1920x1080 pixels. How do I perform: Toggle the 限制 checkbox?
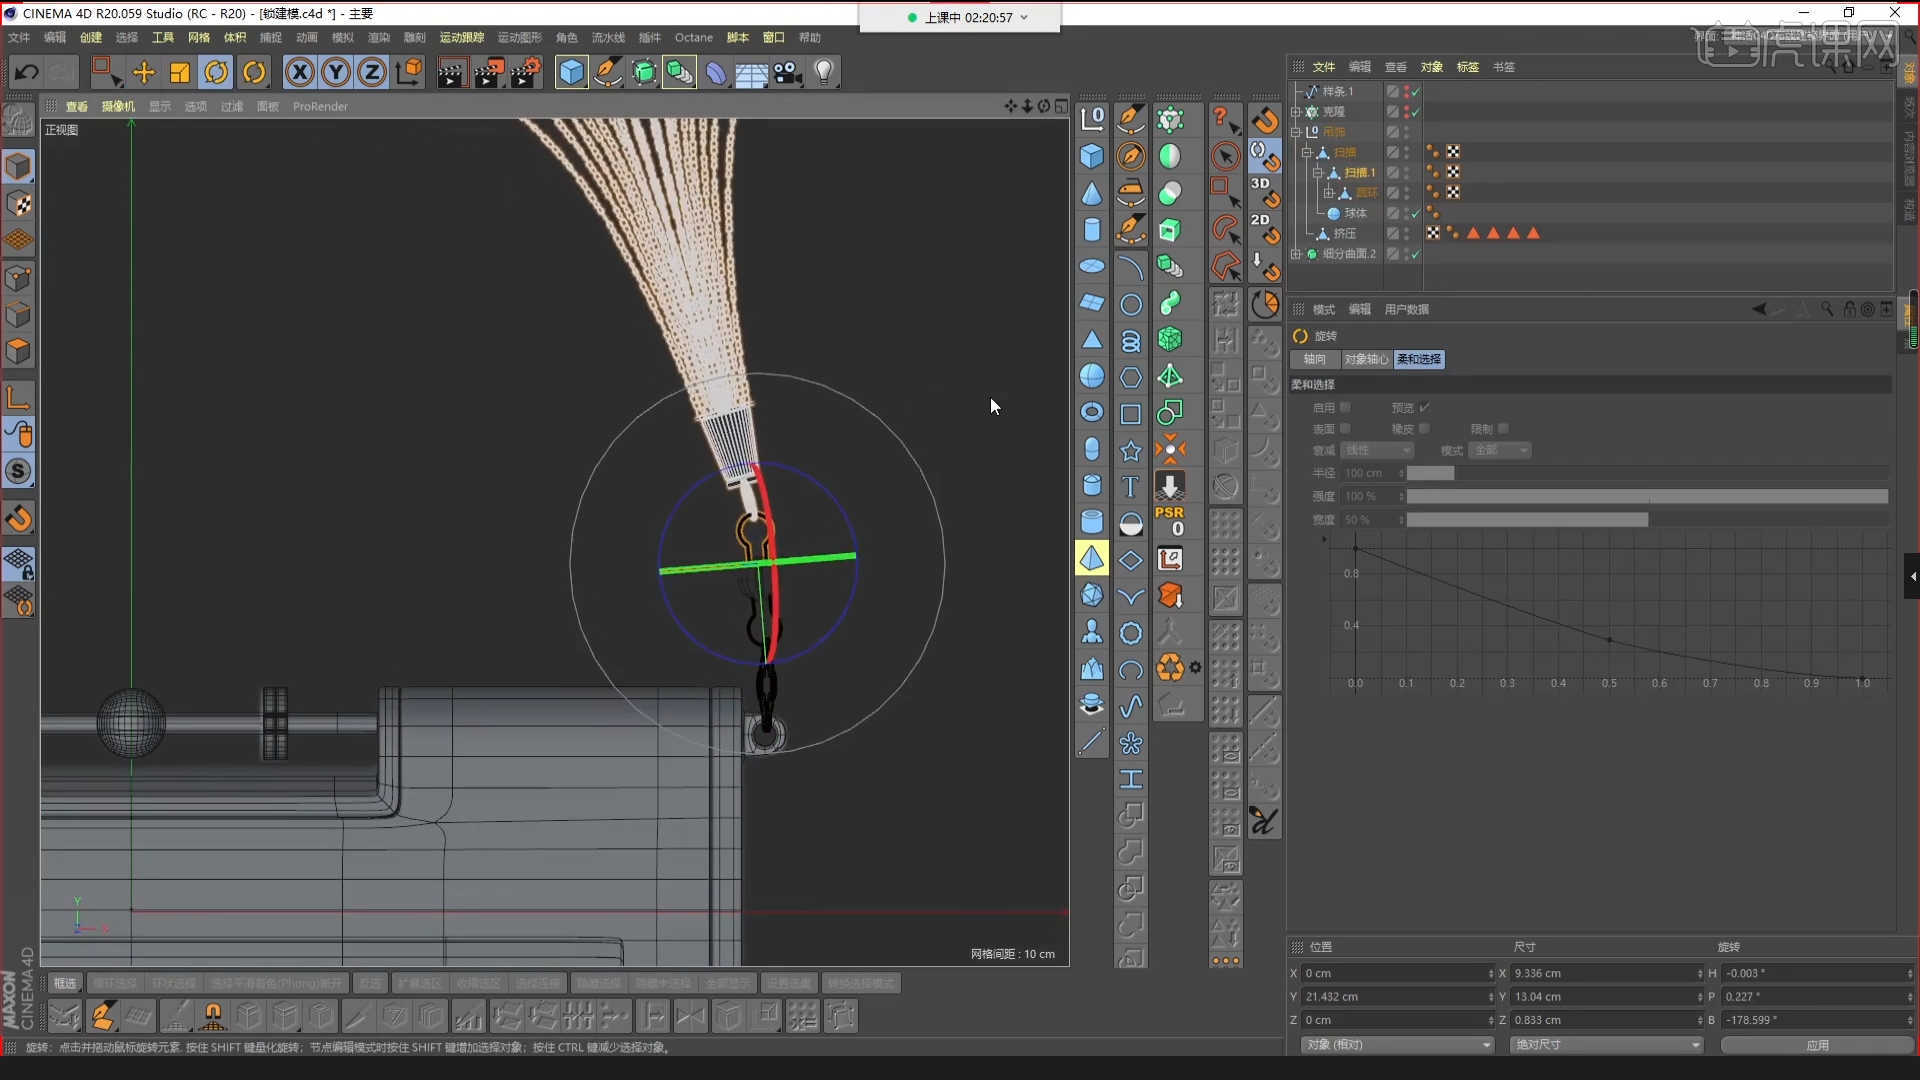click(x=1503, y=428)
